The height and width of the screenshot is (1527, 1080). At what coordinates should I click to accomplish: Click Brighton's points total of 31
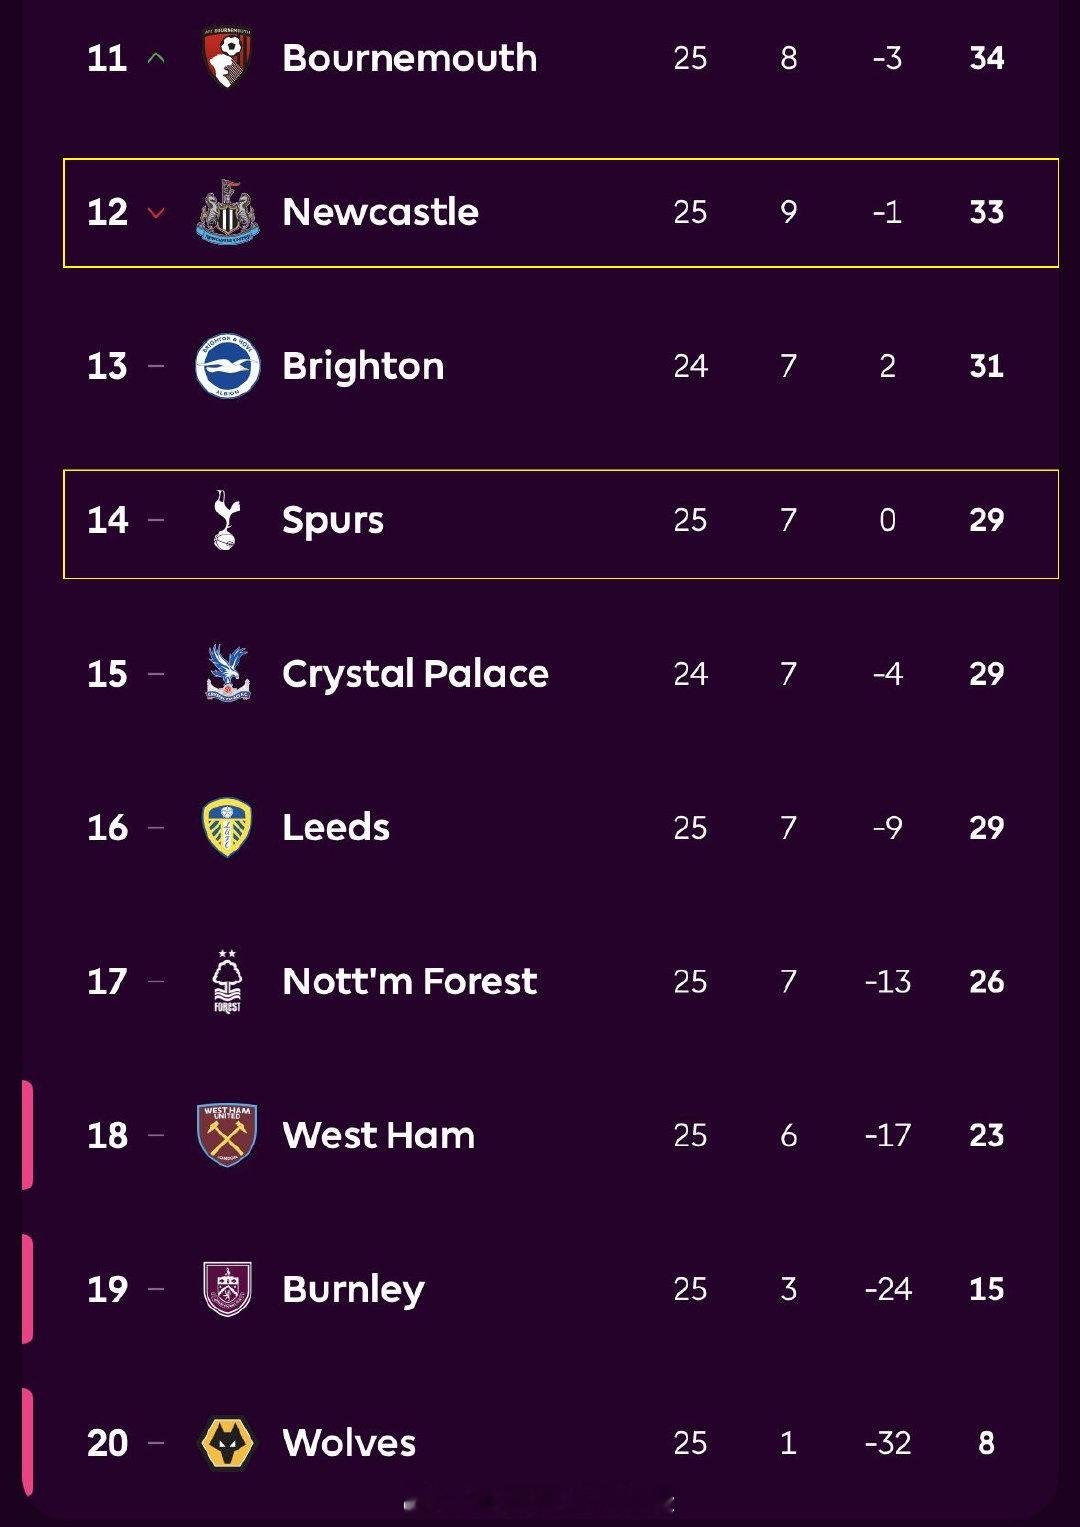pyautogui.click(x=986, y=366)
